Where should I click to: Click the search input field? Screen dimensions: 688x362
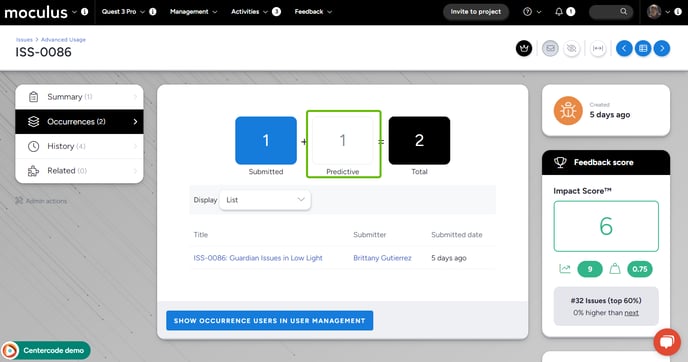coord(611,12)
